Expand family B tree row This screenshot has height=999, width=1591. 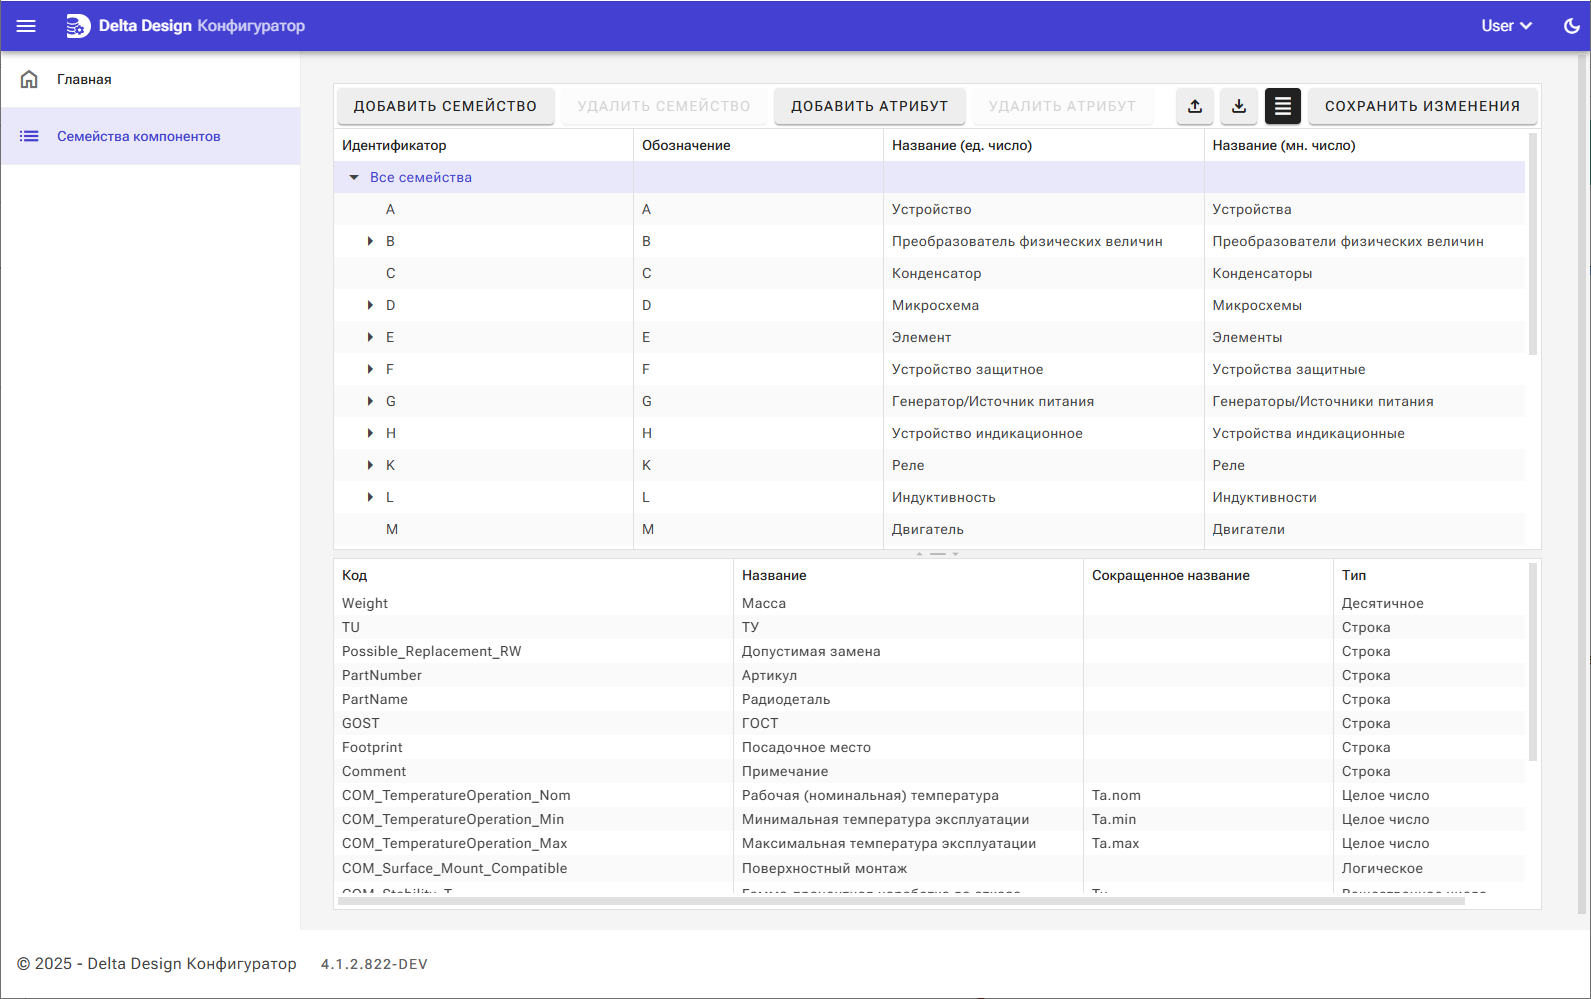click(x=370, y=241)
